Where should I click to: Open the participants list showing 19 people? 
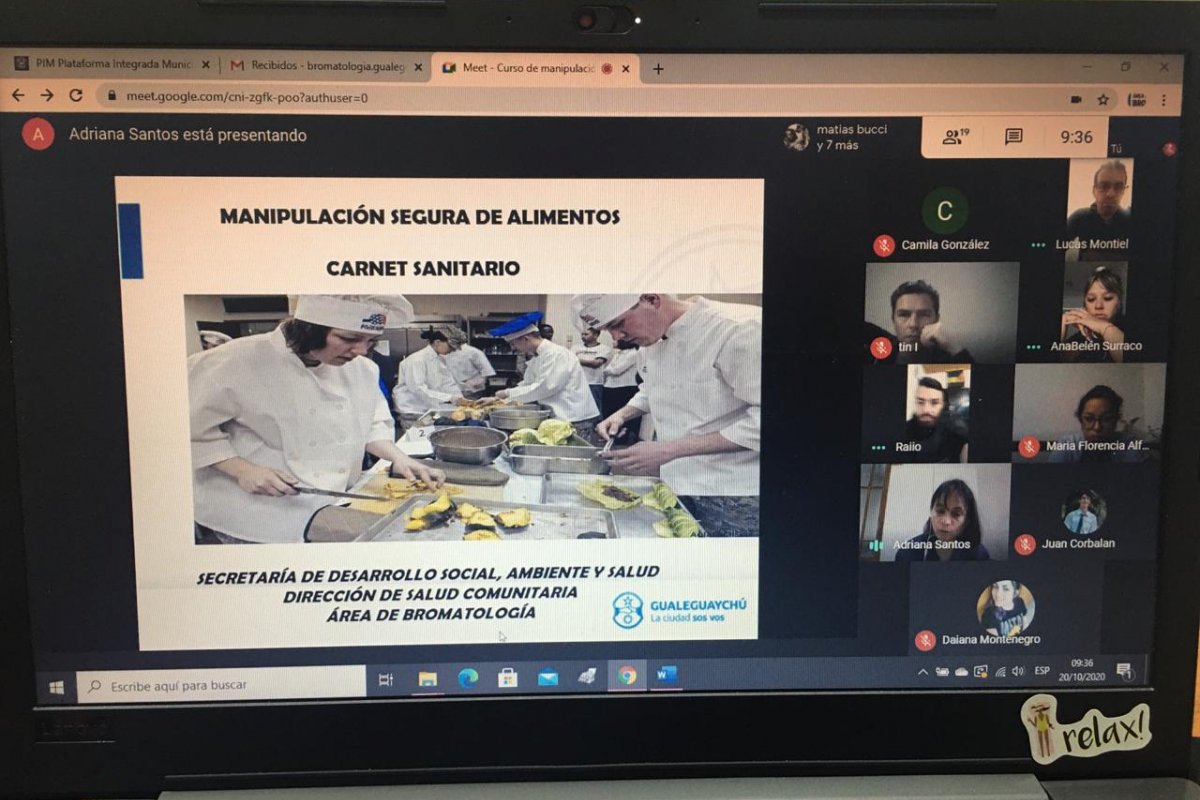956,137
